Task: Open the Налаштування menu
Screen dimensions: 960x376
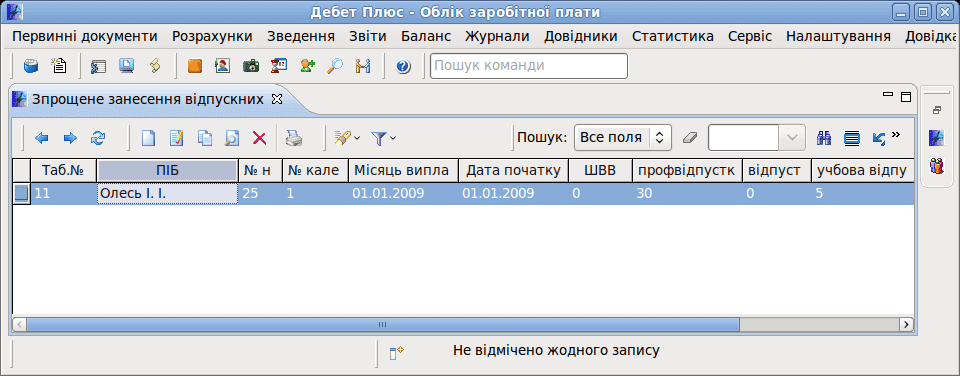Action: (x=838, y=36)
